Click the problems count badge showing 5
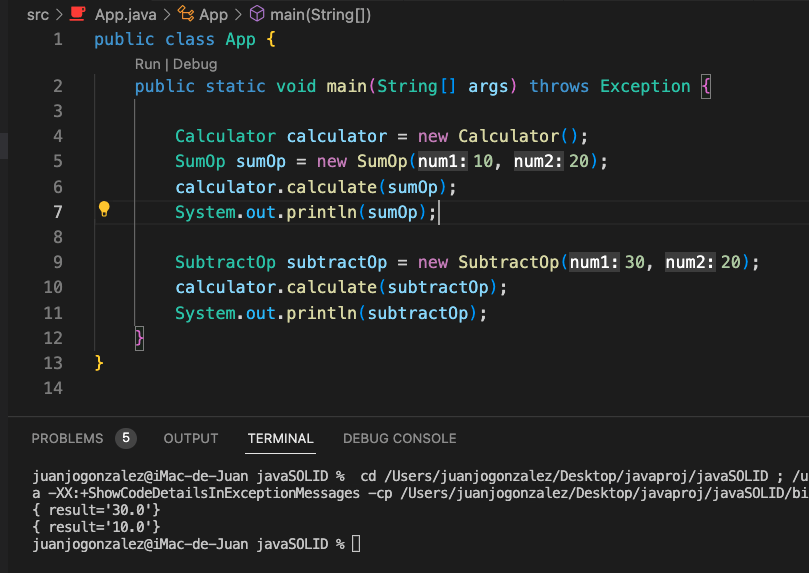 click(x=126, y=438)
